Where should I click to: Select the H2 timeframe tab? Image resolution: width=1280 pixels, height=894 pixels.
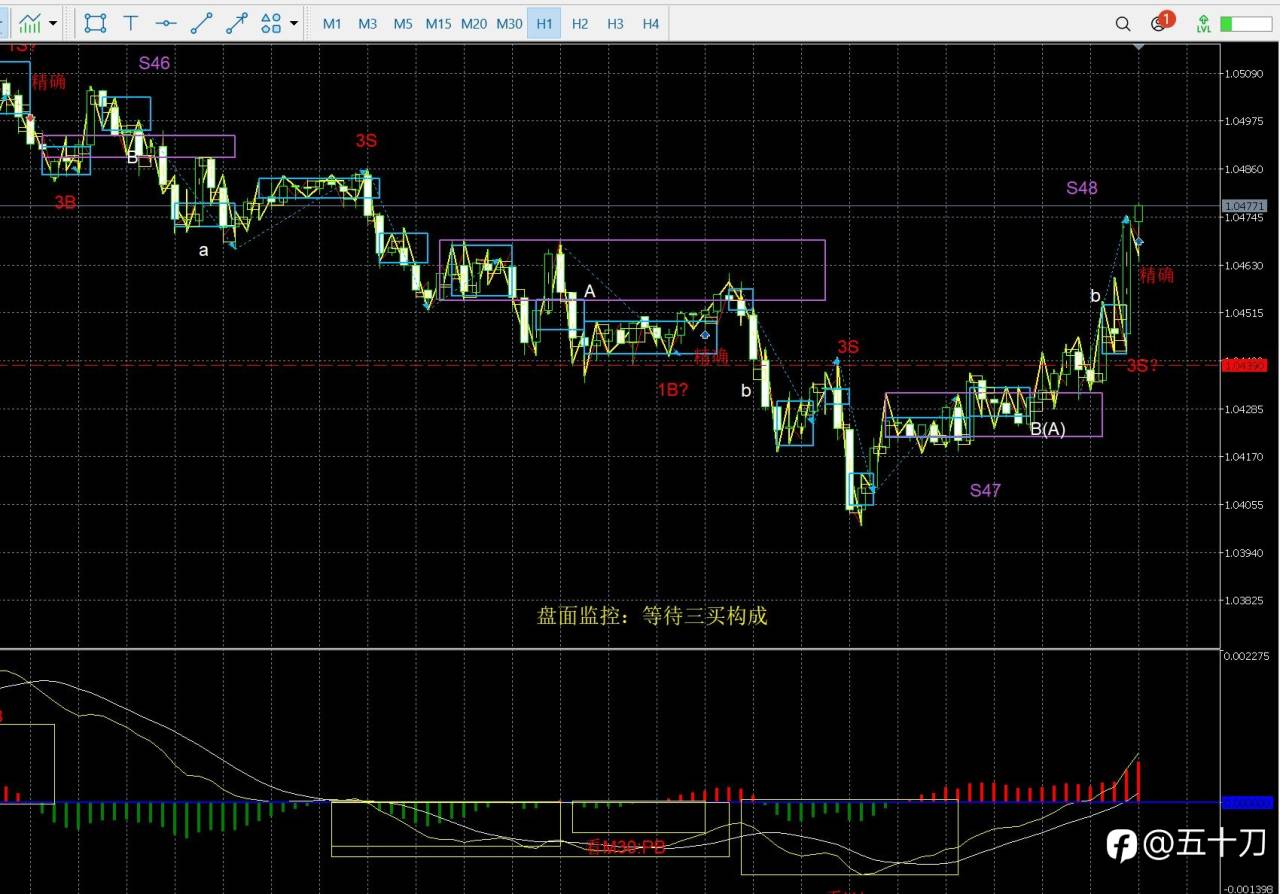(580, 22)
